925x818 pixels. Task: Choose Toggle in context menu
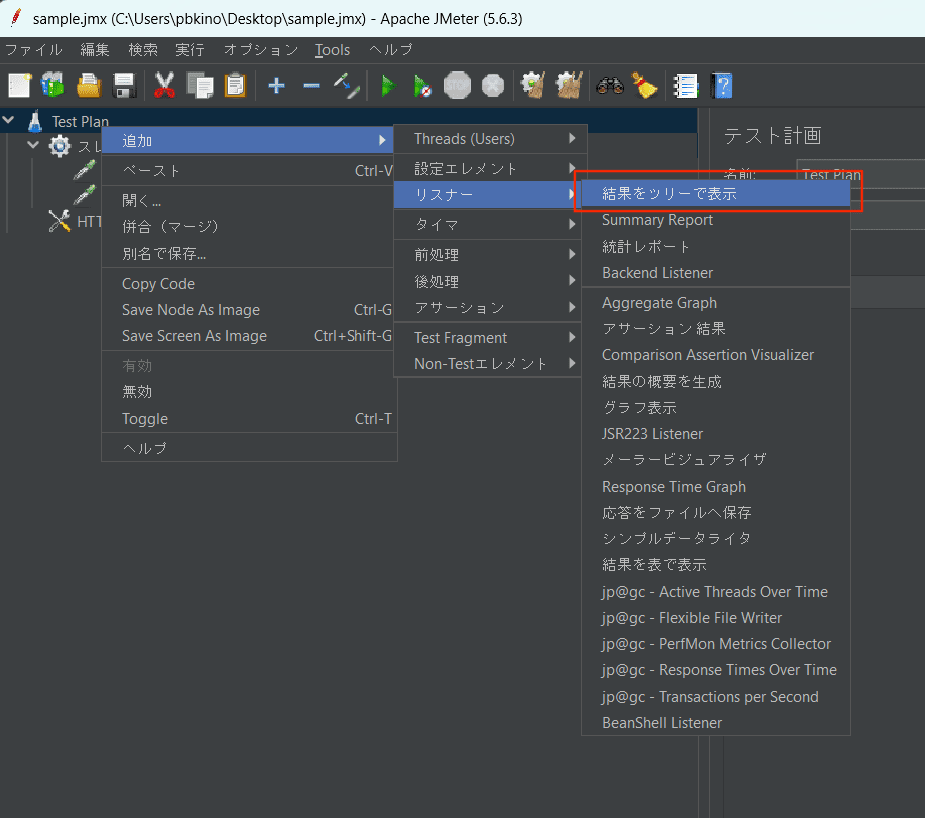248,419
